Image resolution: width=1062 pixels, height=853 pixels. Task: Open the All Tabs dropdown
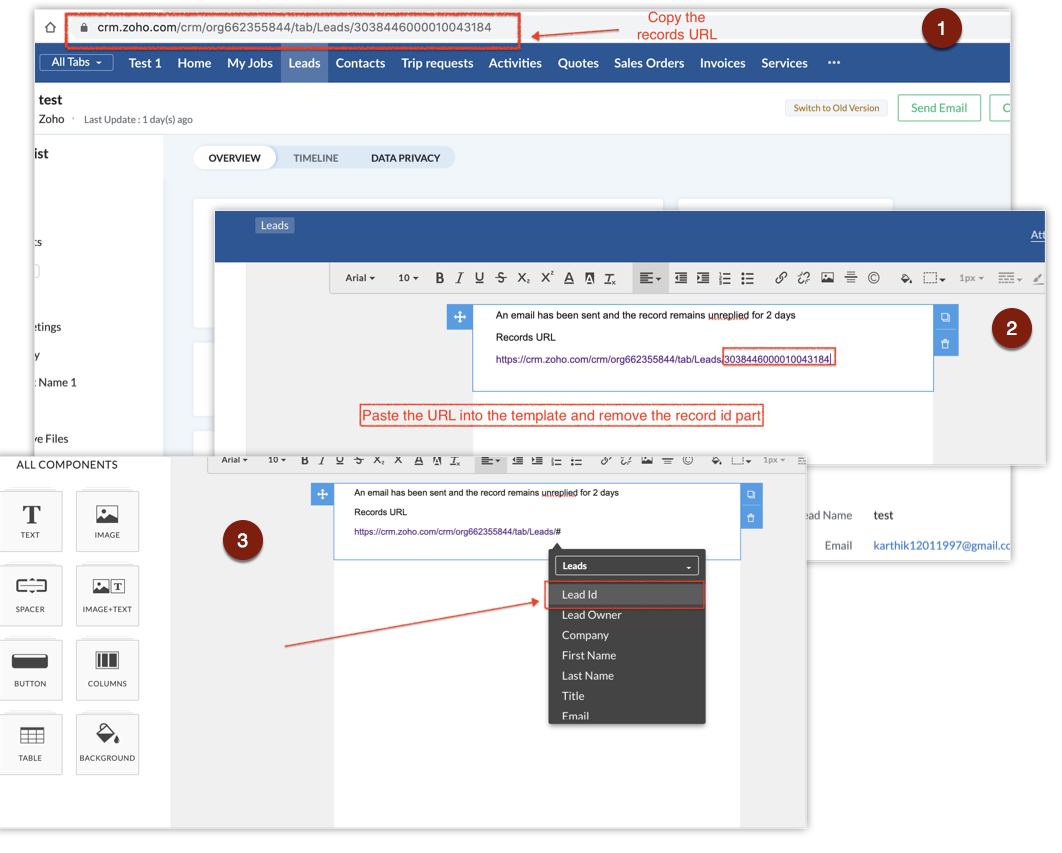[77, 62]
